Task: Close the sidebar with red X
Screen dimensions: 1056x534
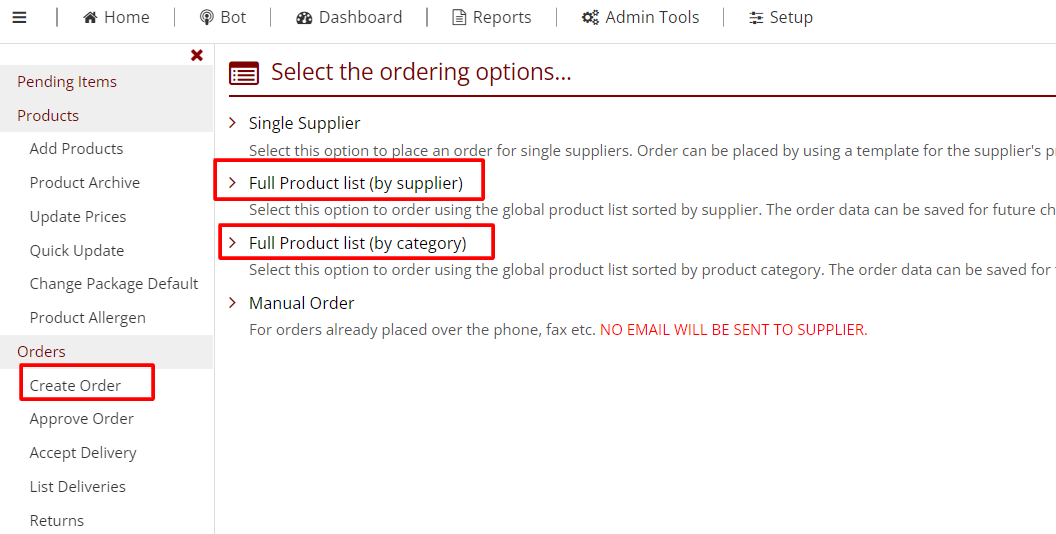Action: coord(197,56)
